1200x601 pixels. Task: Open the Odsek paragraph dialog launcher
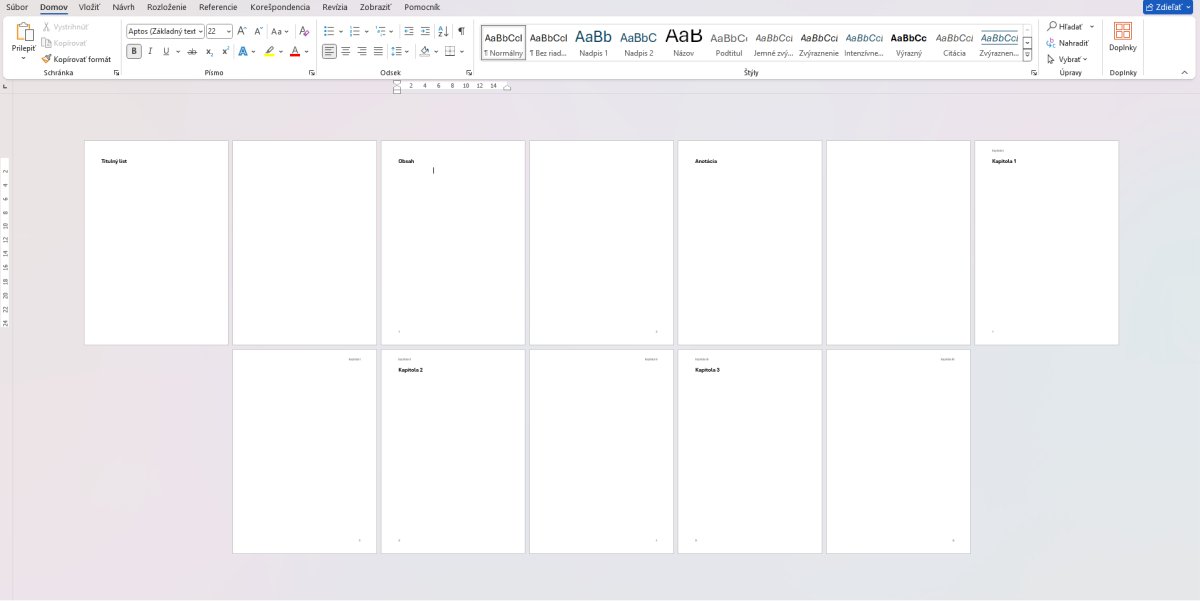tap(469, 73)
